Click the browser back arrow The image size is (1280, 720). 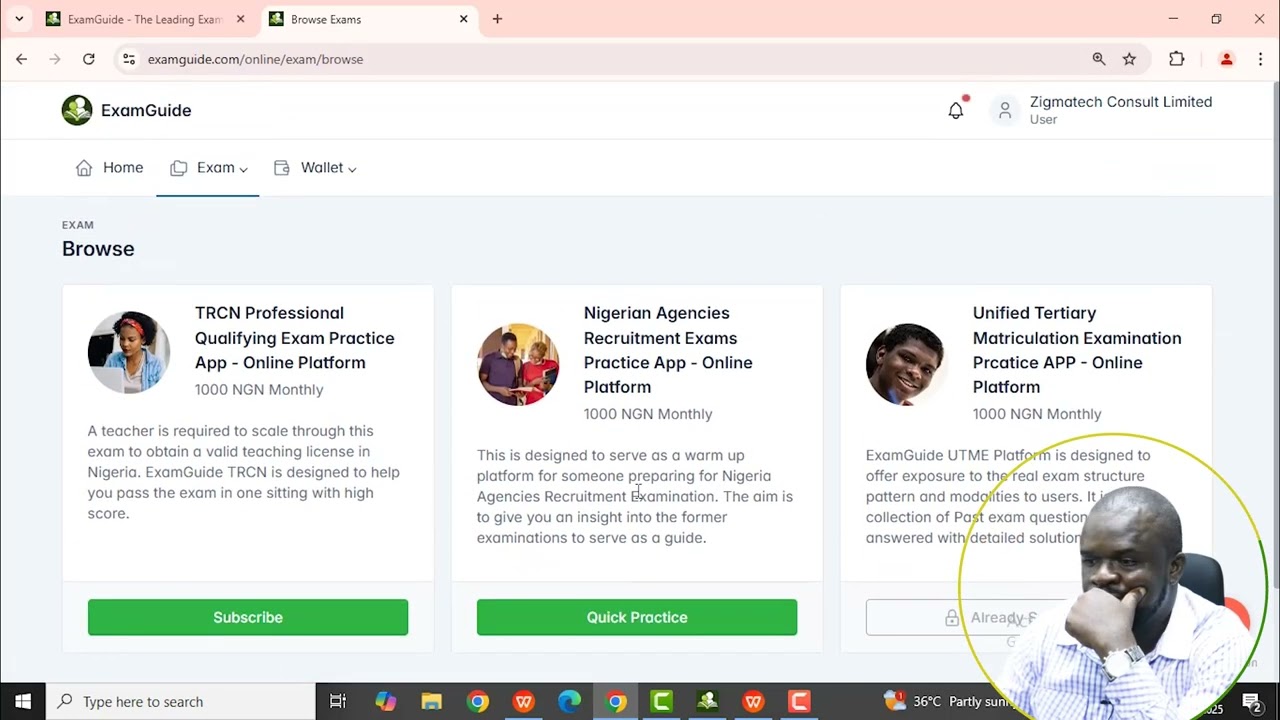coord(21,59)
